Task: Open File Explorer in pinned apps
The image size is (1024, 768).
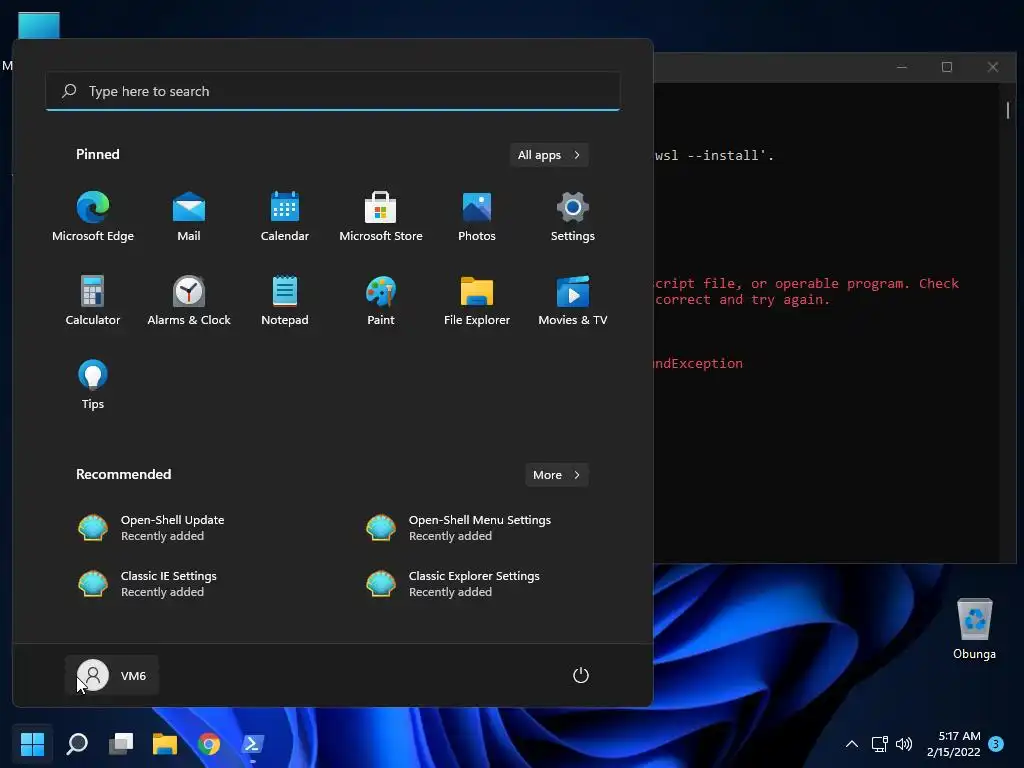Action: (477, 300)
